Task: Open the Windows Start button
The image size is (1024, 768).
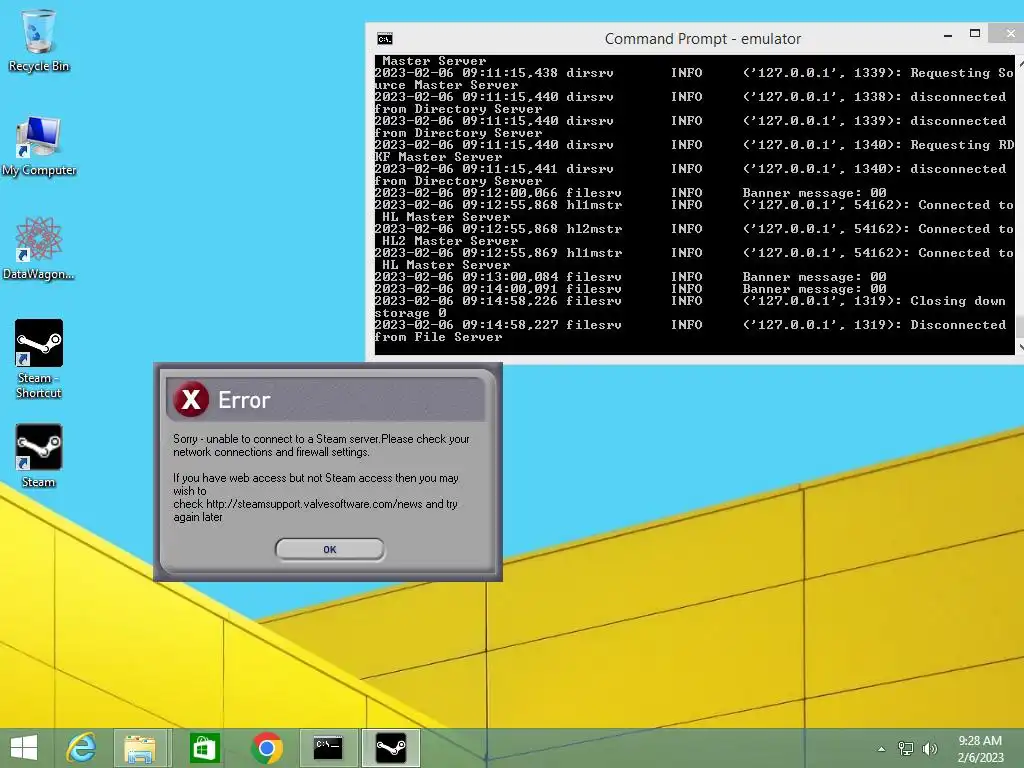Action: click(x=24, y=748)
